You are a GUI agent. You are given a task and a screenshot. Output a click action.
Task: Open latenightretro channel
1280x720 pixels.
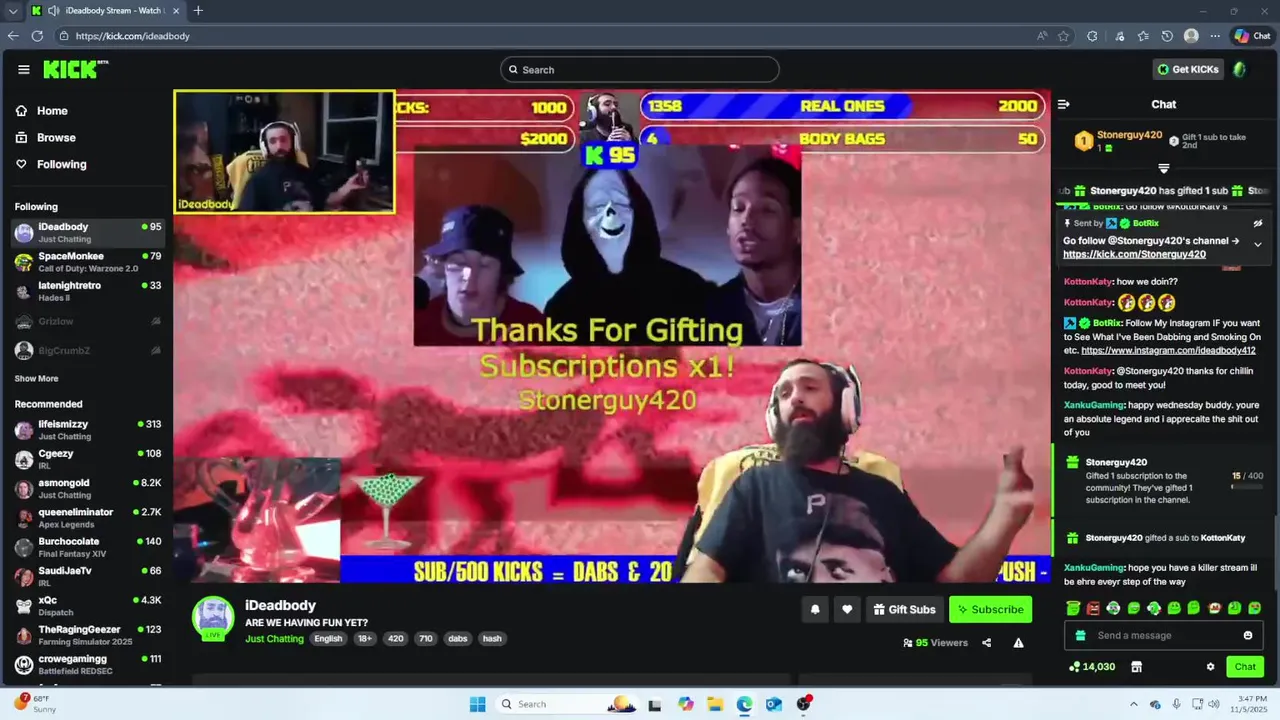click(x=88, y=291)
